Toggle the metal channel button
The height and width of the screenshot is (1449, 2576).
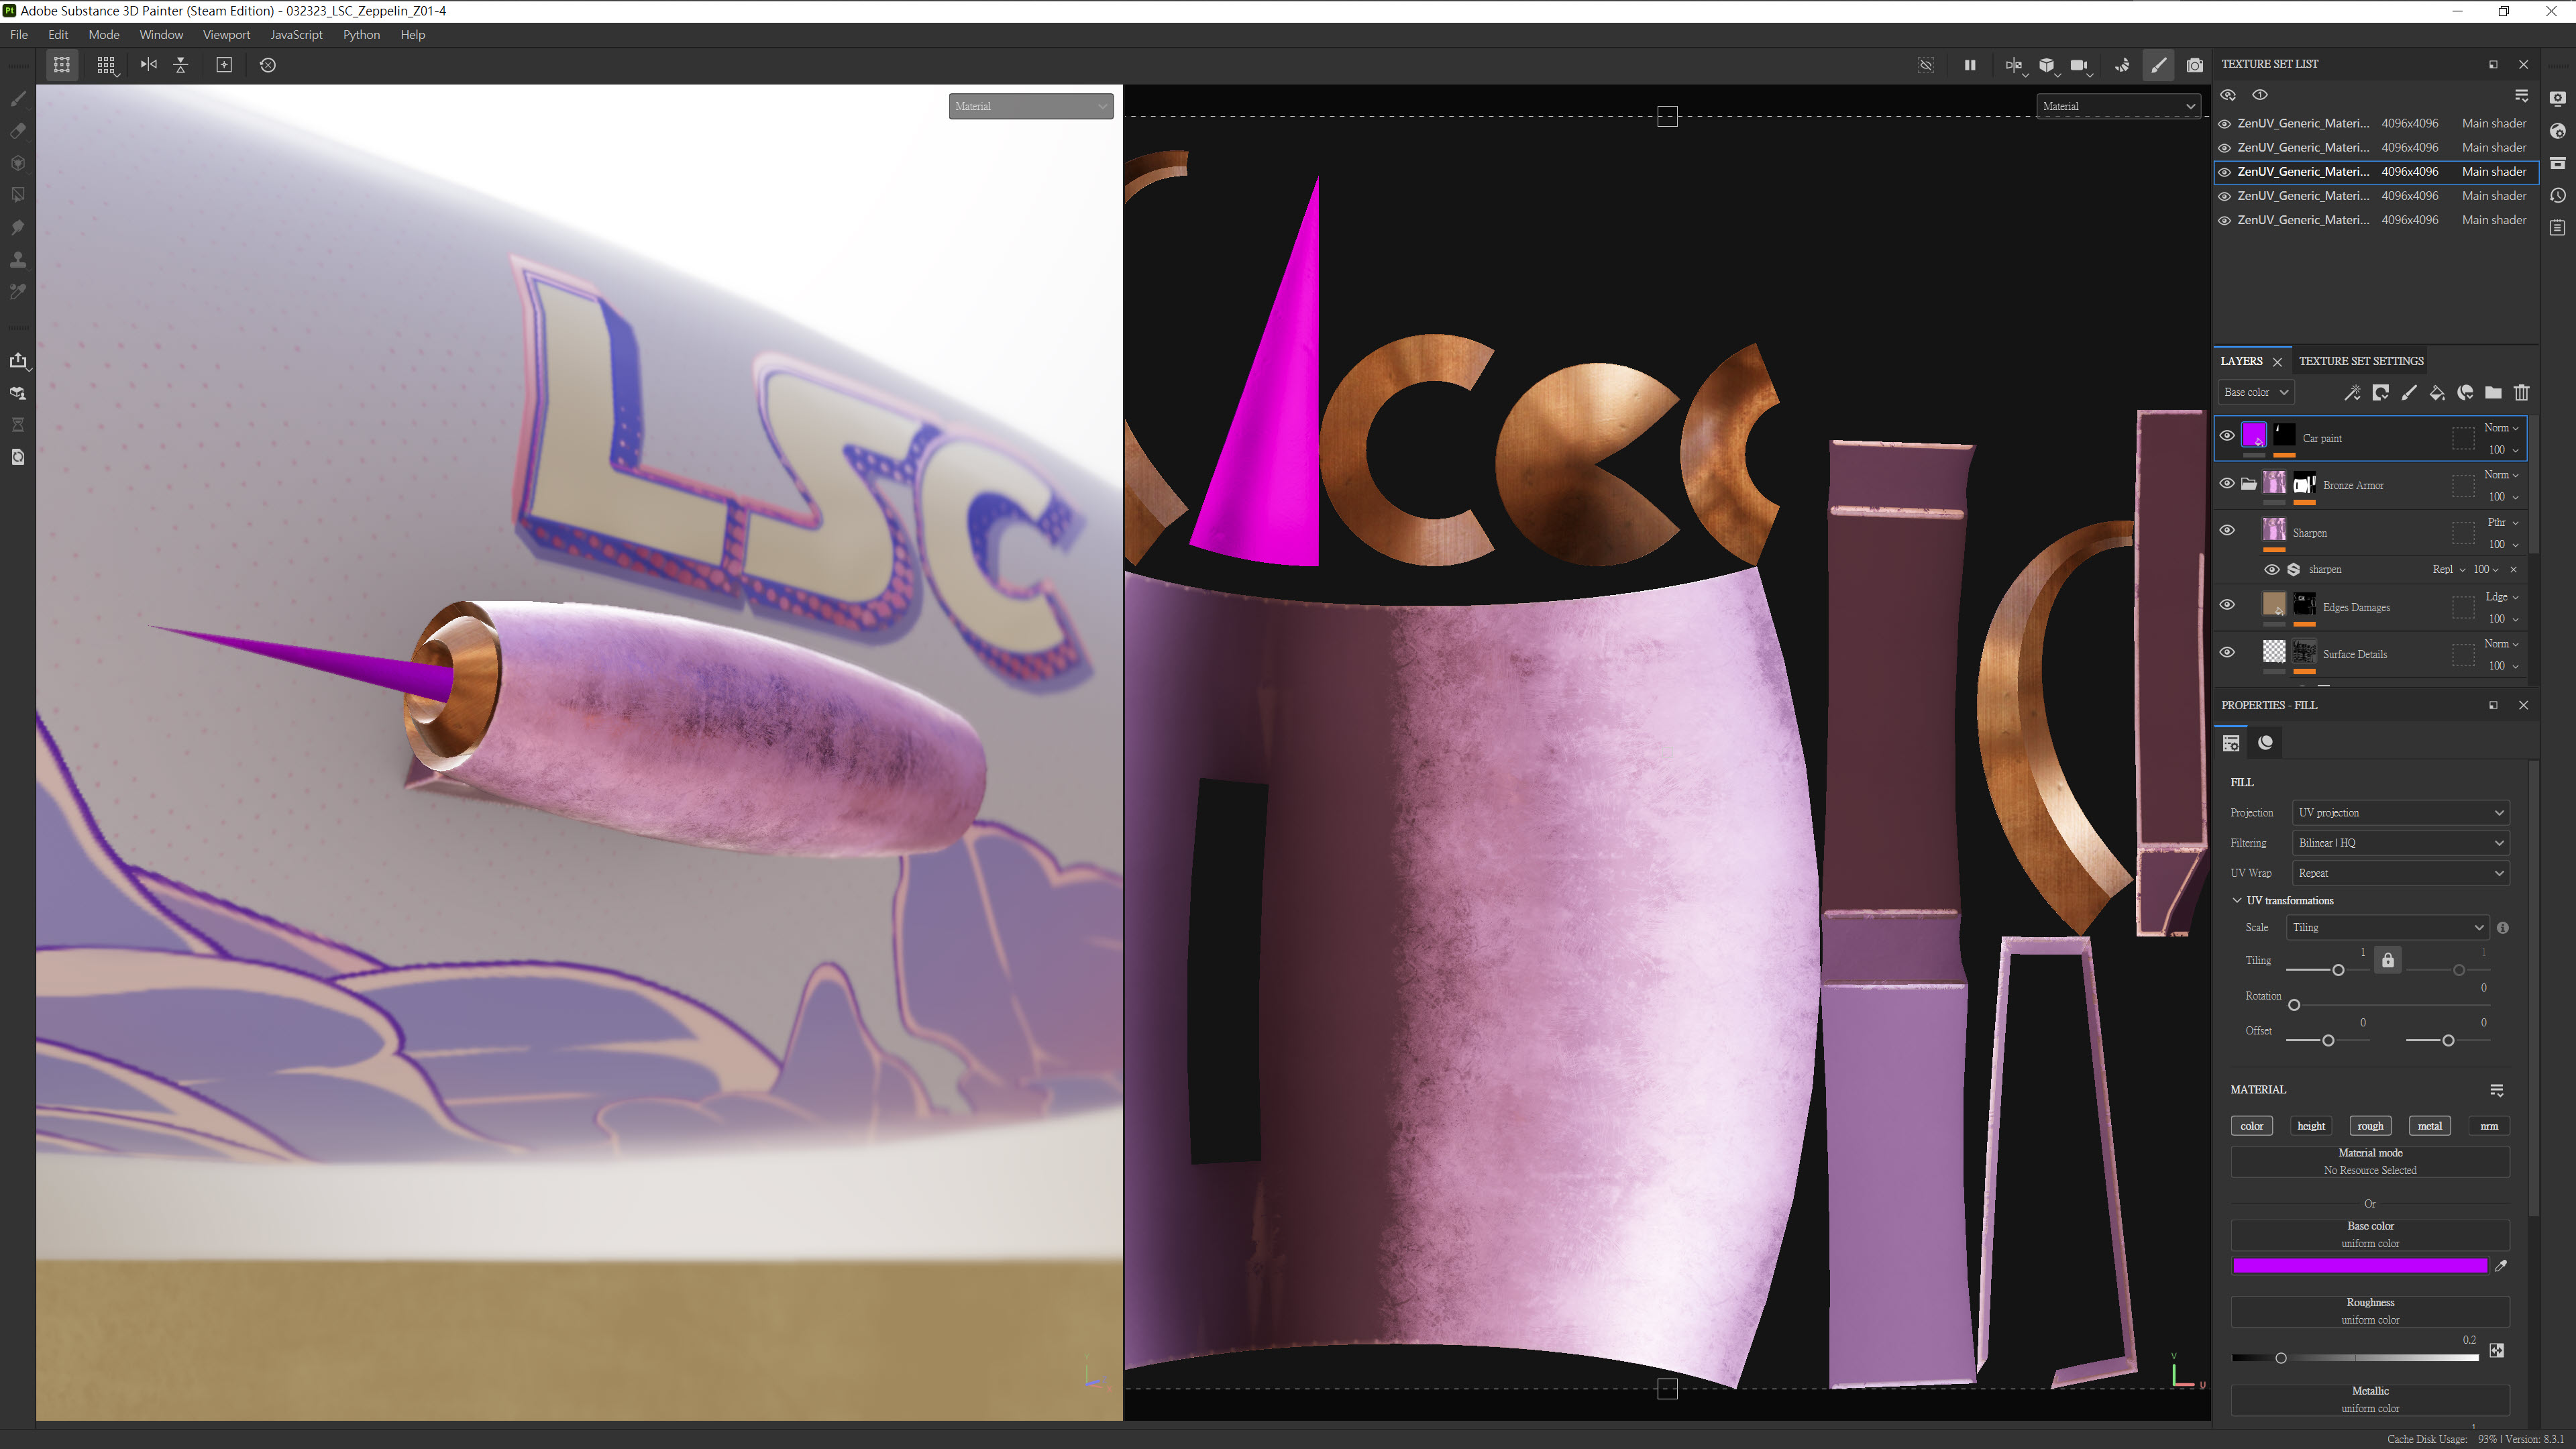pos(2429,1126)
